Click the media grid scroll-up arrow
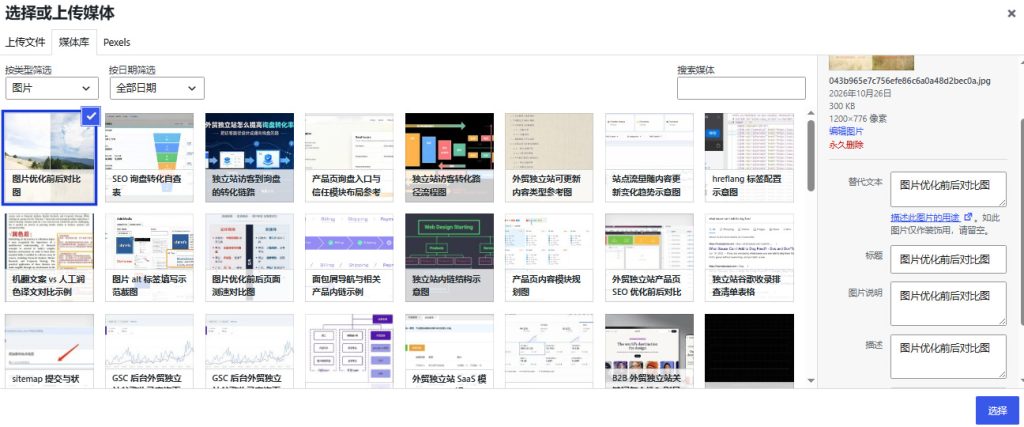The image size is (1024, 427). point(811,114)
